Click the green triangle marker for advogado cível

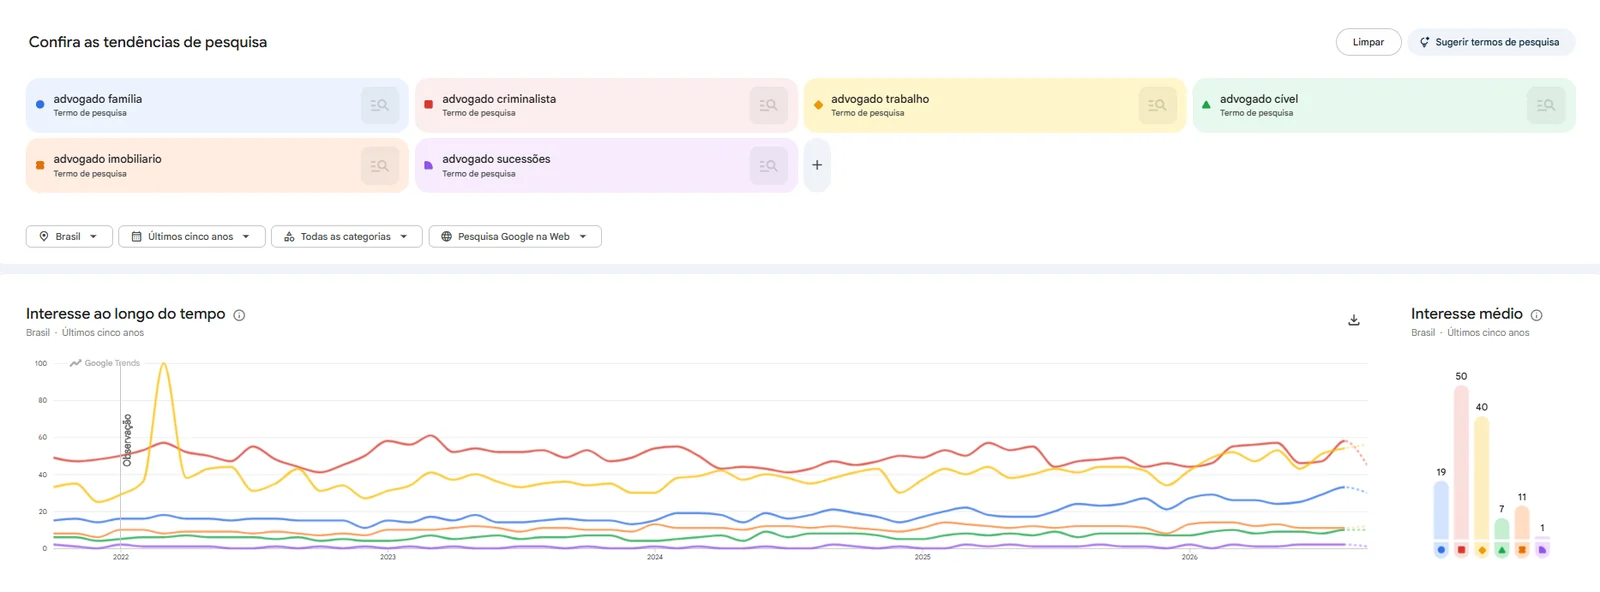(x=1206, y=104)
